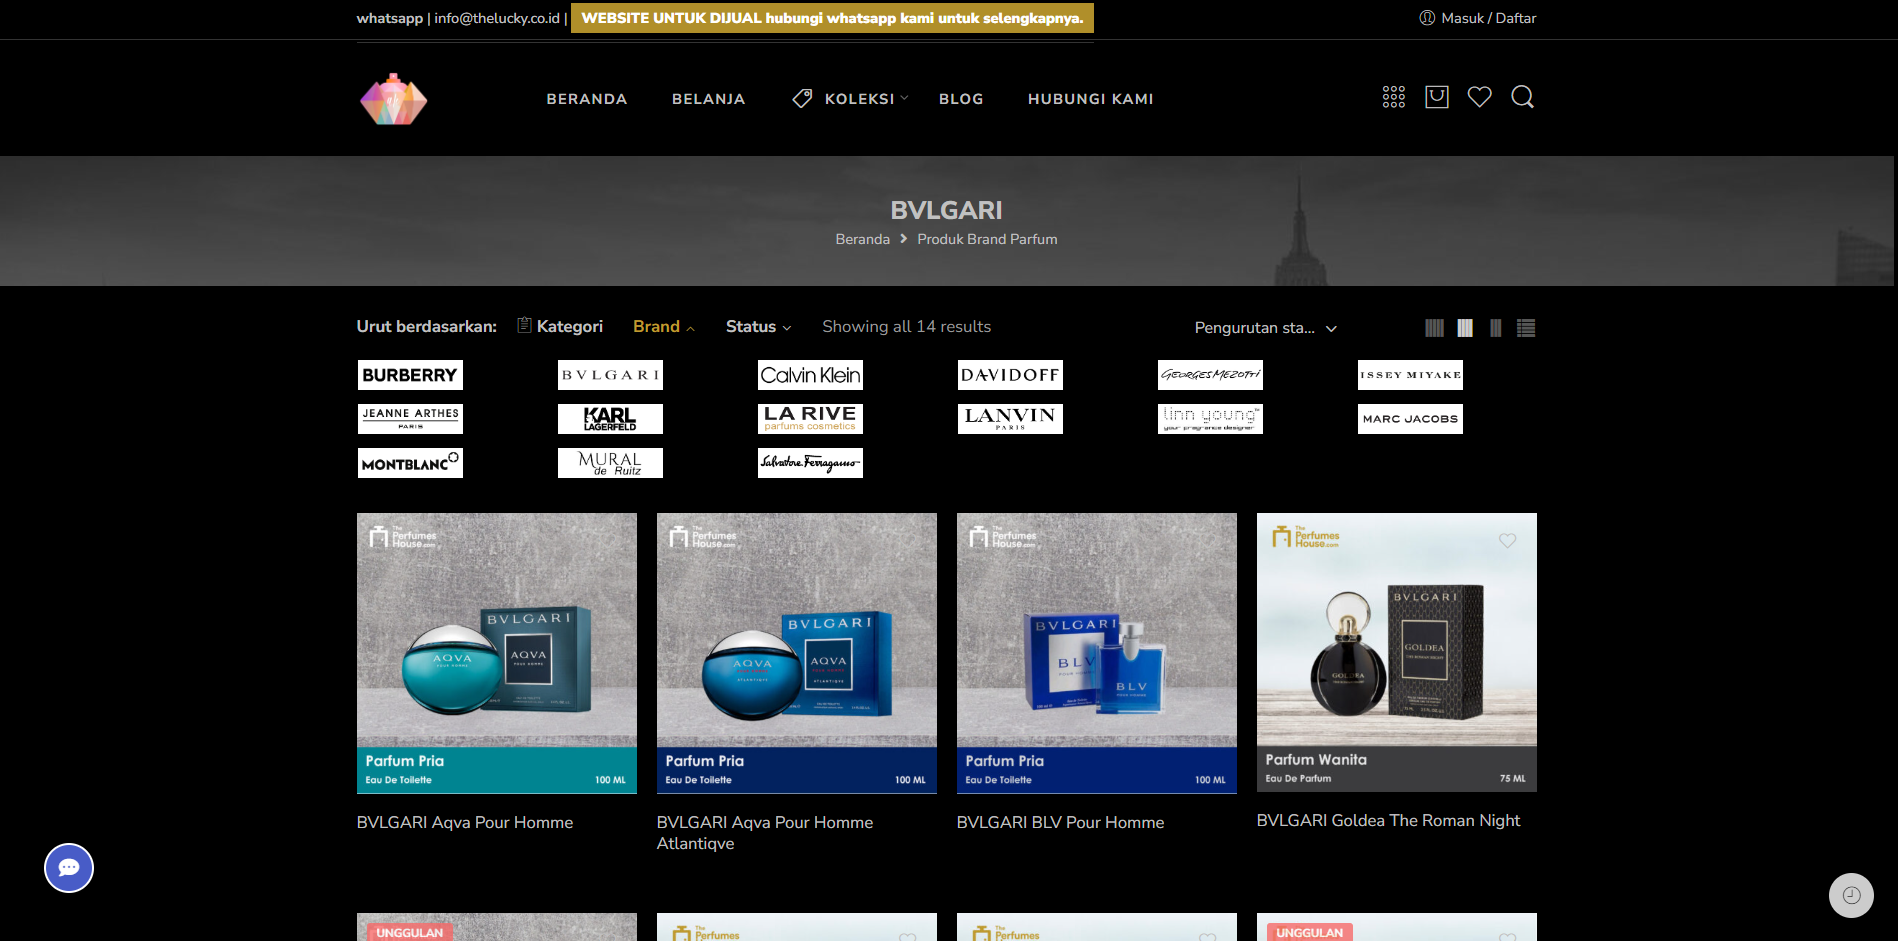Filter by the Jeanne Arthes brand logo
The height and width of the screenshot is (941, 1898).
point(410,419)
